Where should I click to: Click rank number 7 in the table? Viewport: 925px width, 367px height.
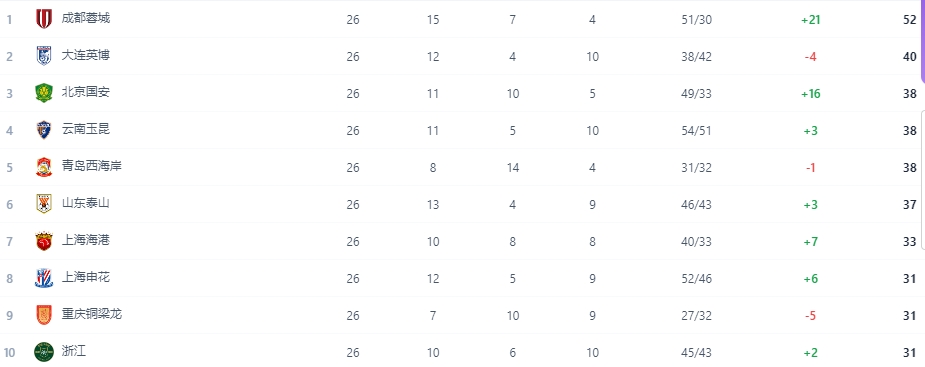9,242
